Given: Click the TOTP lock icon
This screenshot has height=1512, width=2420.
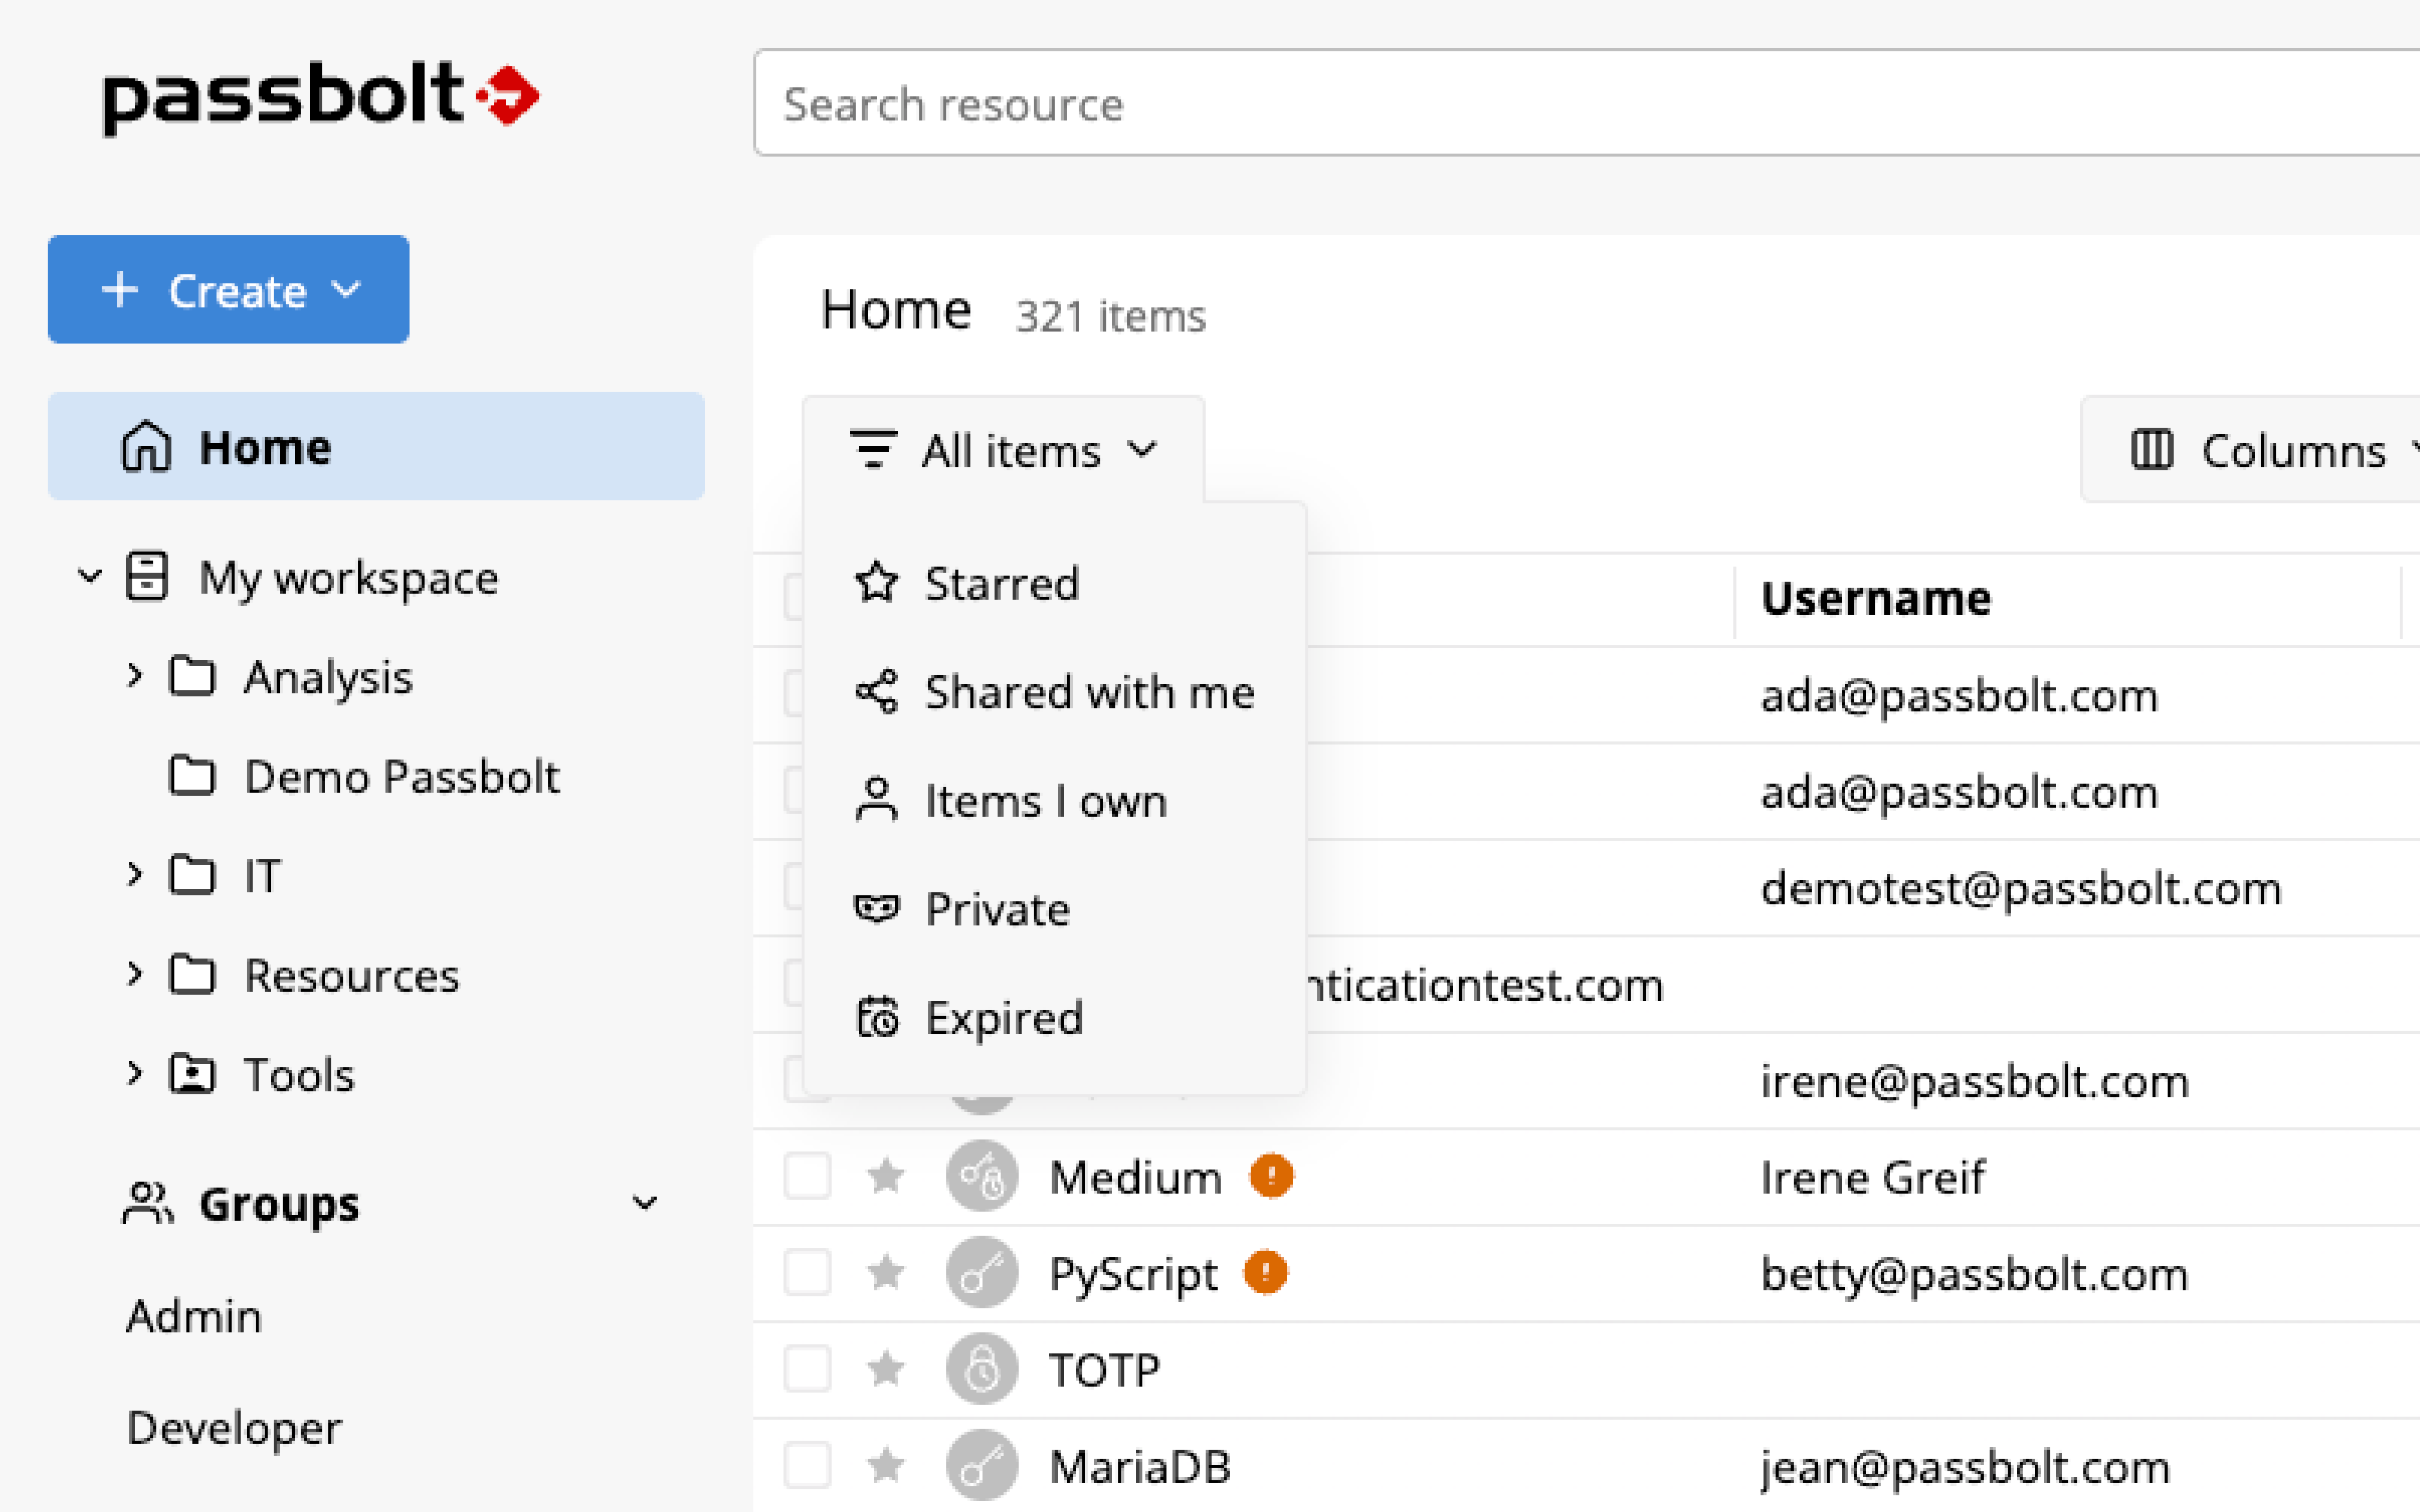Looking at the screenshot, I should tap(981, 1369).
